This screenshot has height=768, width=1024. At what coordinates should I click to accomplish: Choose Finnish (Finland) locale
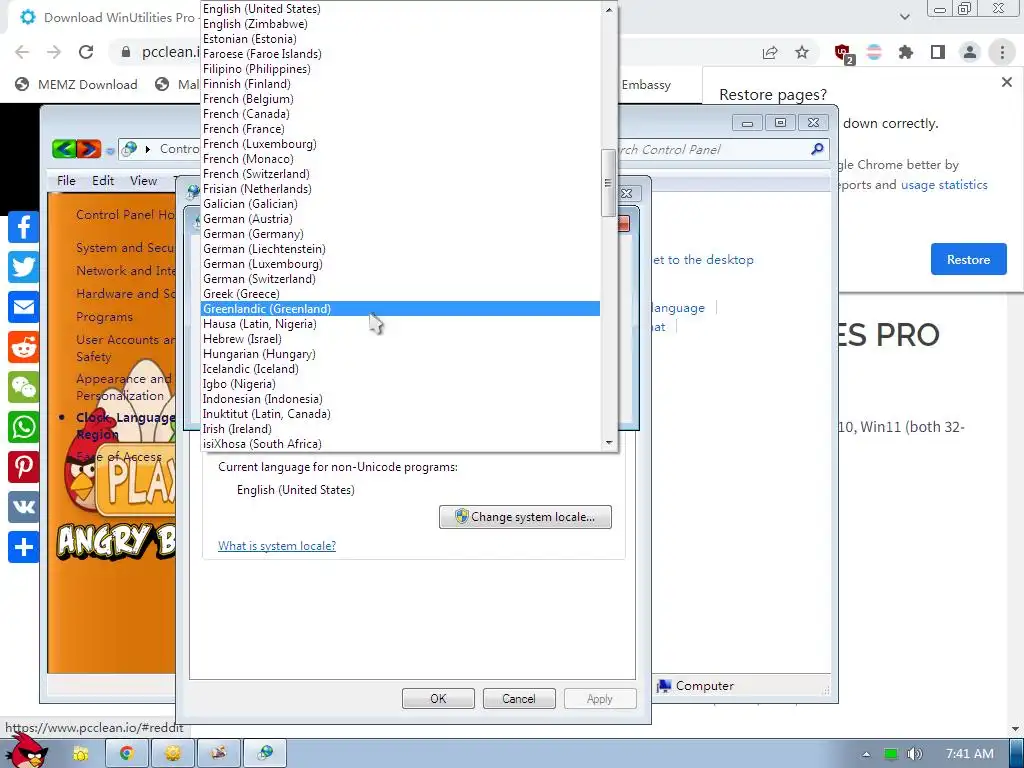point(400,84)
